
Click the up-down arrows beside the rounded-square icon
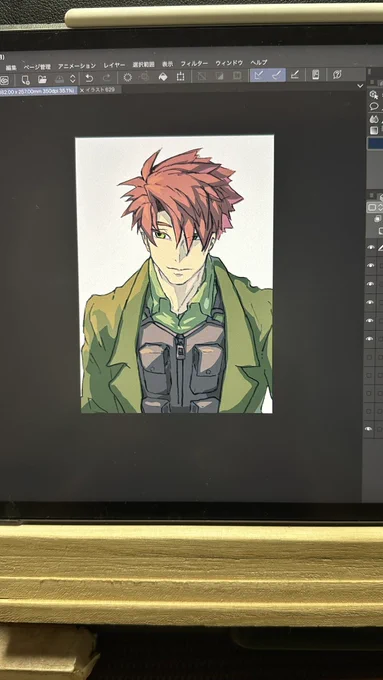coord(380,208)
